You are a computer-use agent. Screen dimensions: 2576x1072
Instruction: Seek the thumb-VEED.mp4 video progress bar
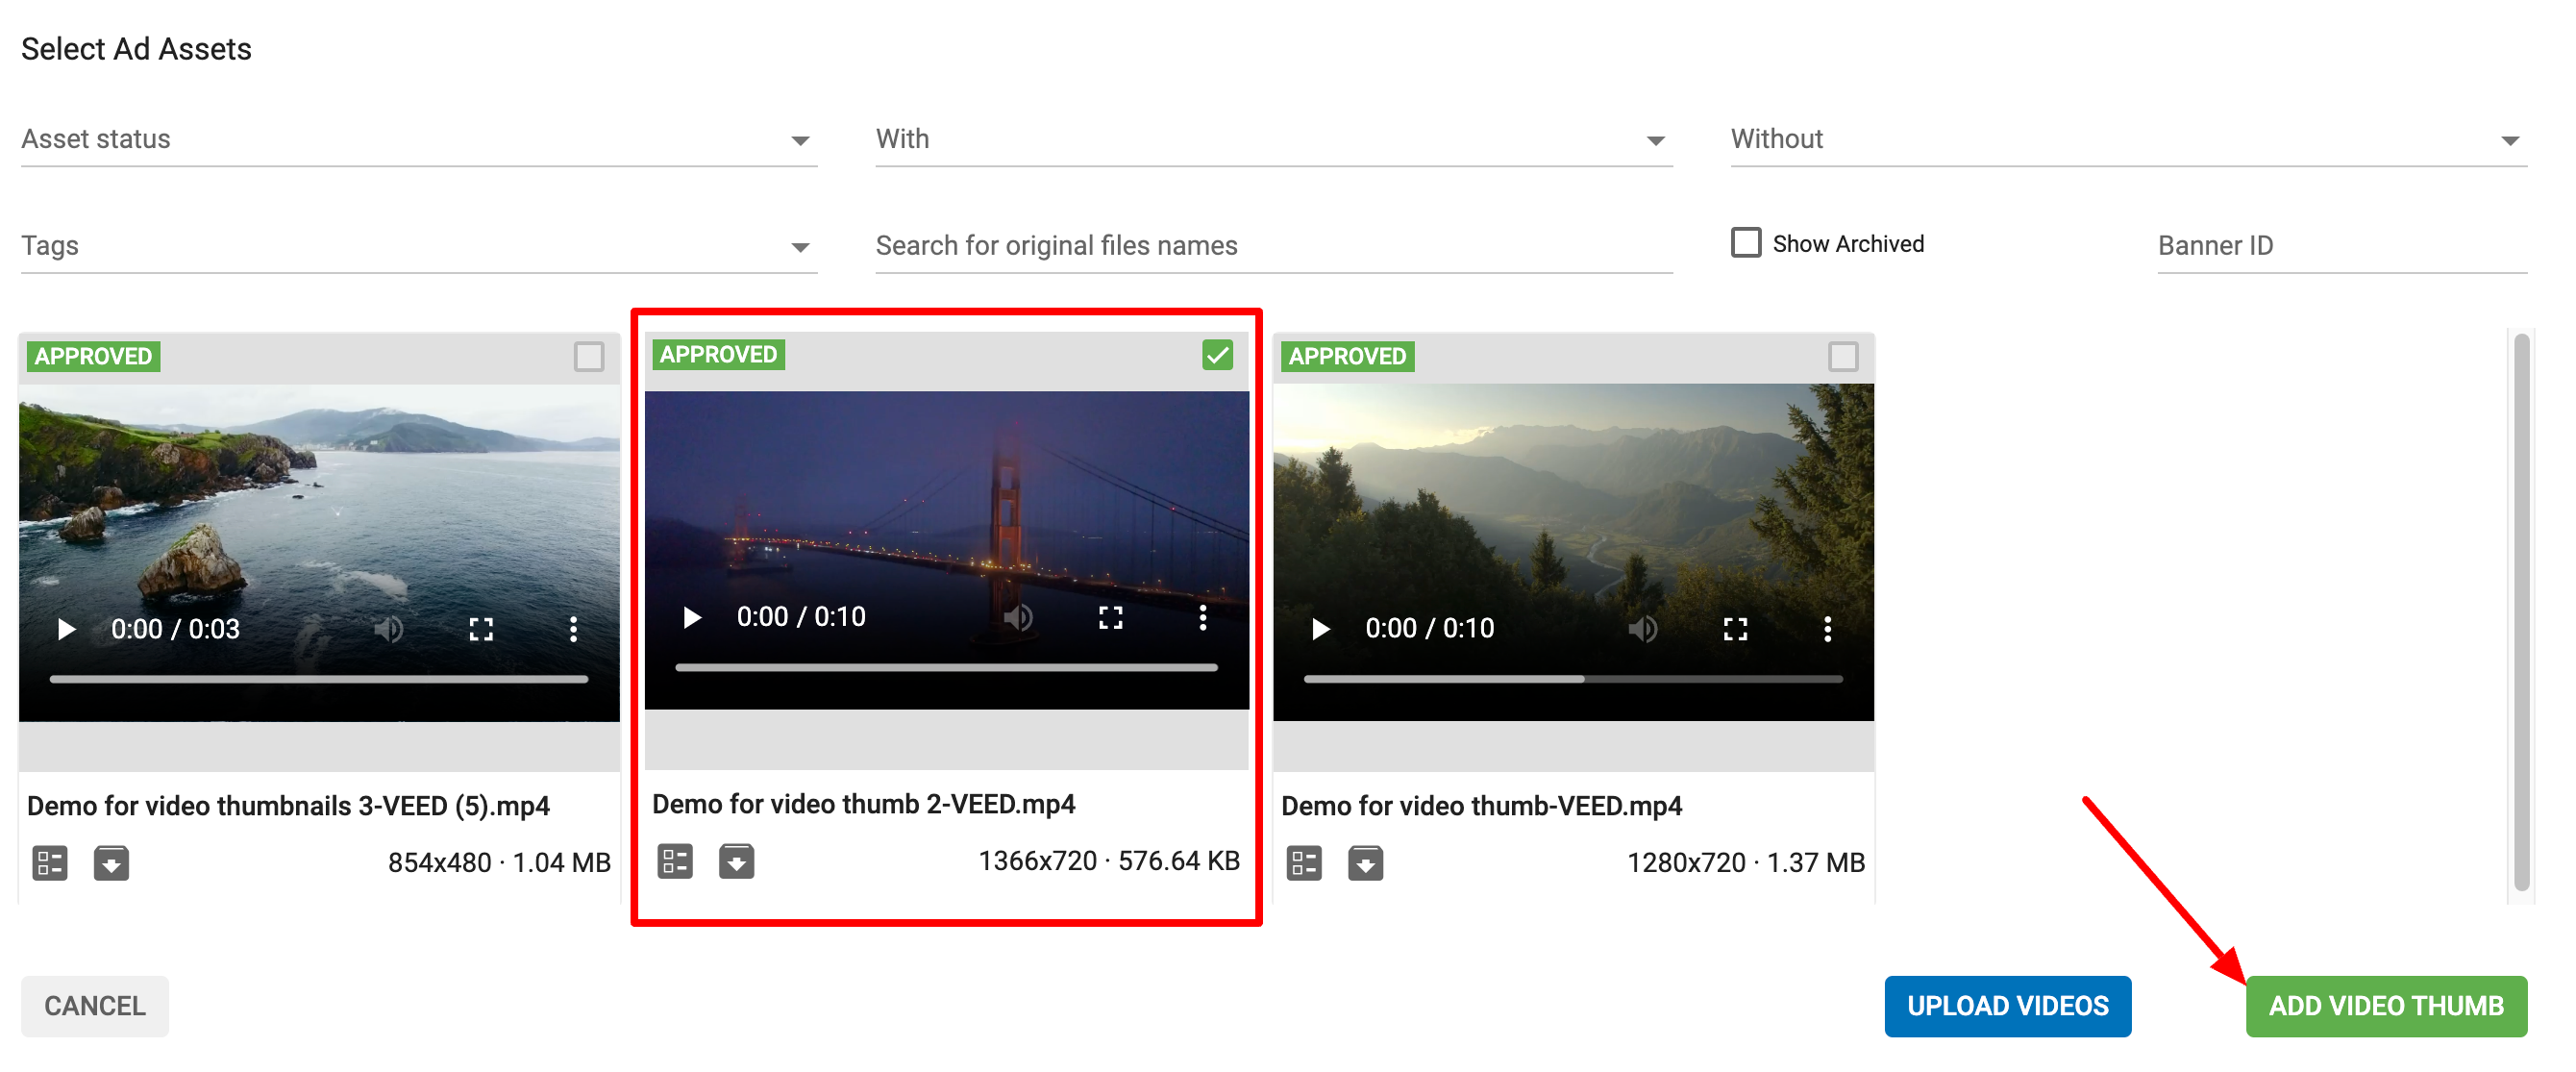click(1572, 679)
